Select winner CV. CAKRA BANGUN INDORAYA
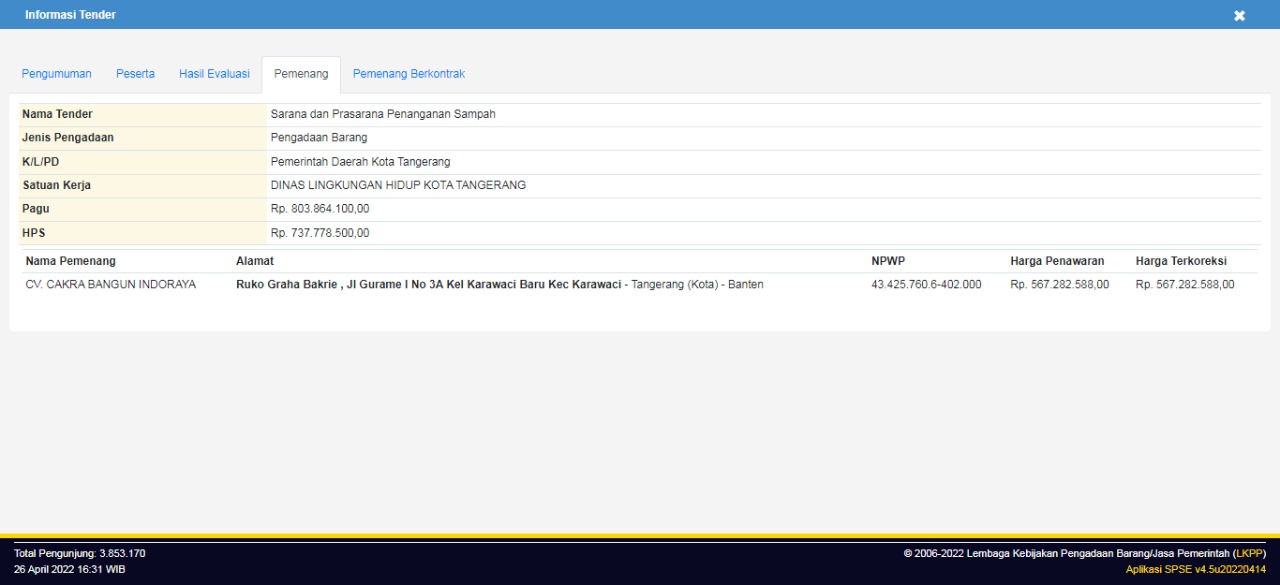Viewport: 1280px width, 585px height. 111,284
